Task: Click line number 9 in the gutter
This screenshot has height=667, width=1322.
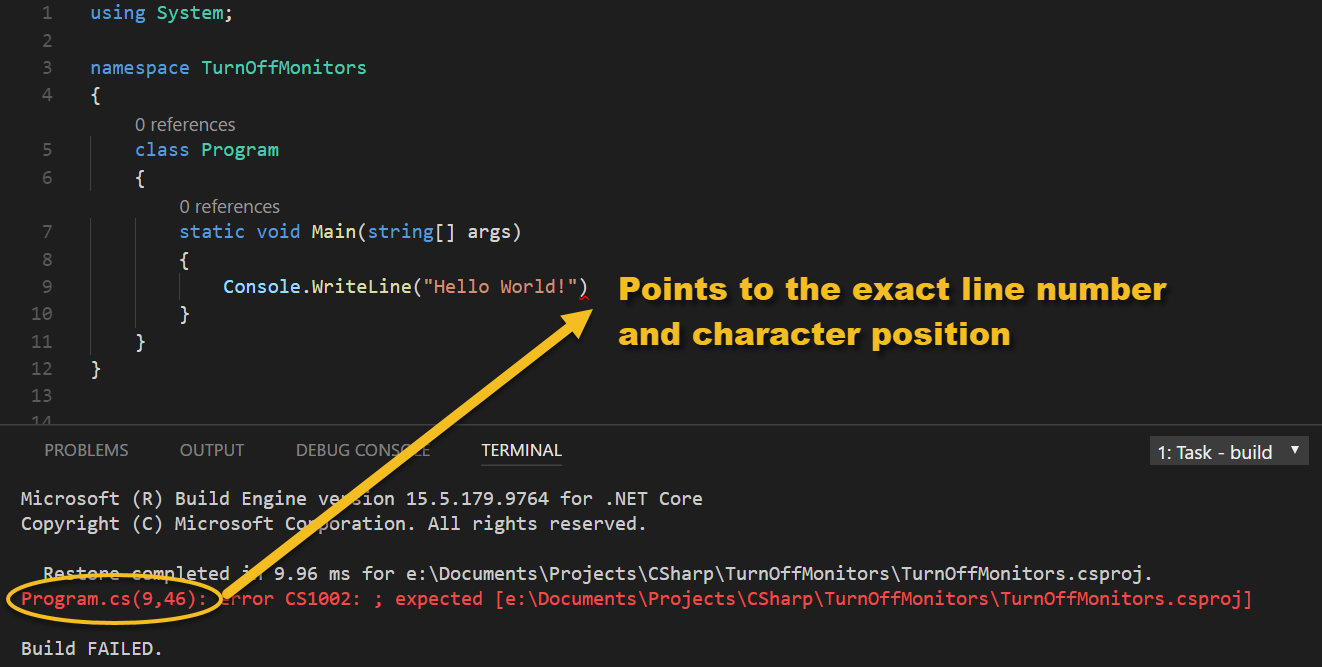Action: click(x=47, y=287)
